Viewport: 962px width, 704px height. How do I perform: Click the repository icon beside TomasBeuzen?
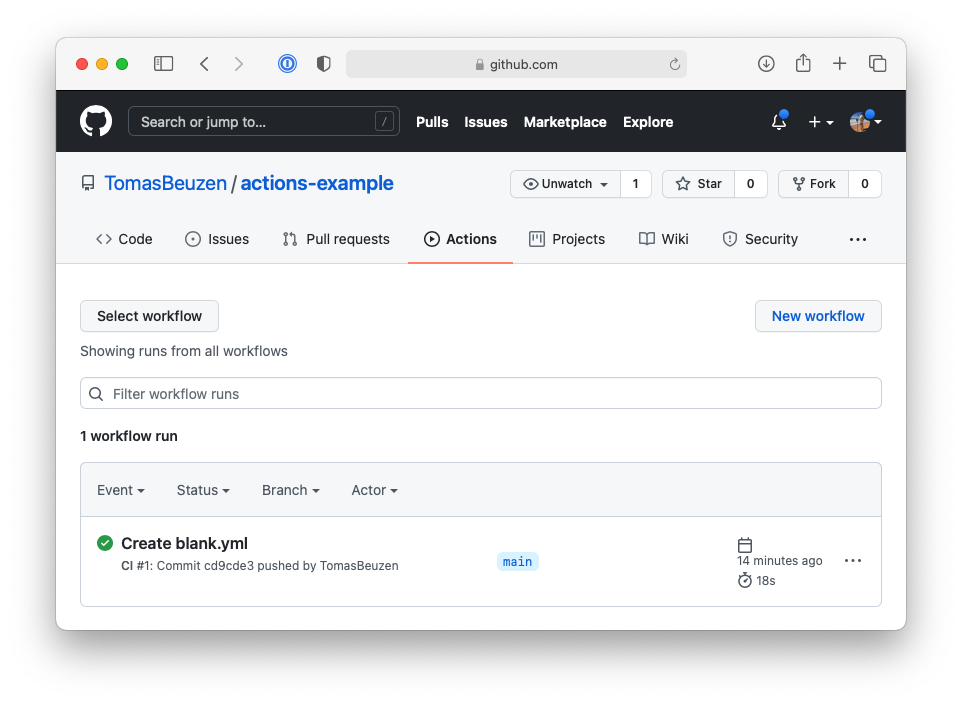[88, 183]
